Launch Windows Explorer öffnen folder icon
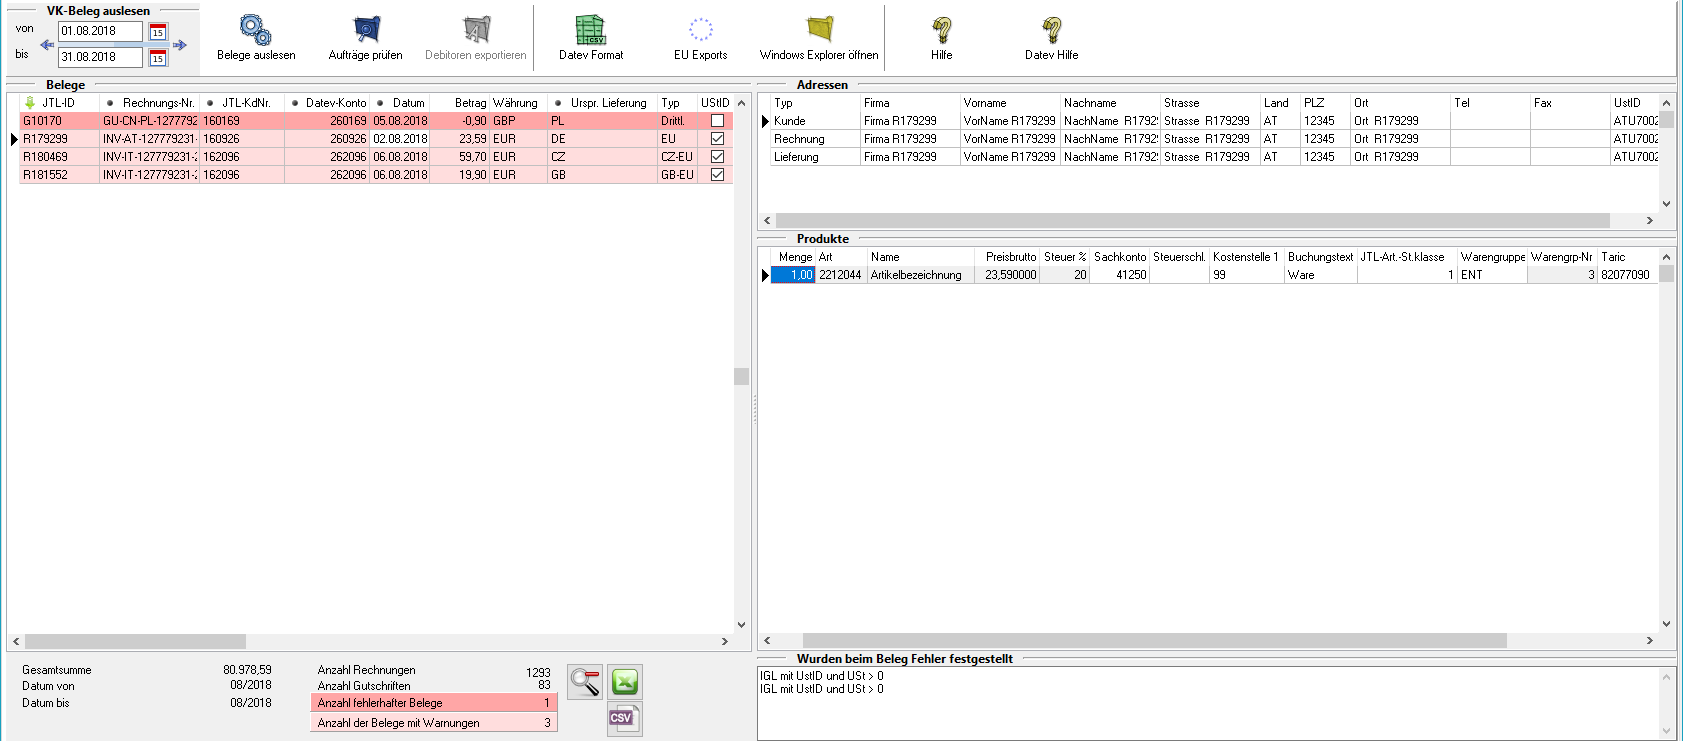This screenshot has height=741, width=1683. pyautogui.click(x=819, y=30)
